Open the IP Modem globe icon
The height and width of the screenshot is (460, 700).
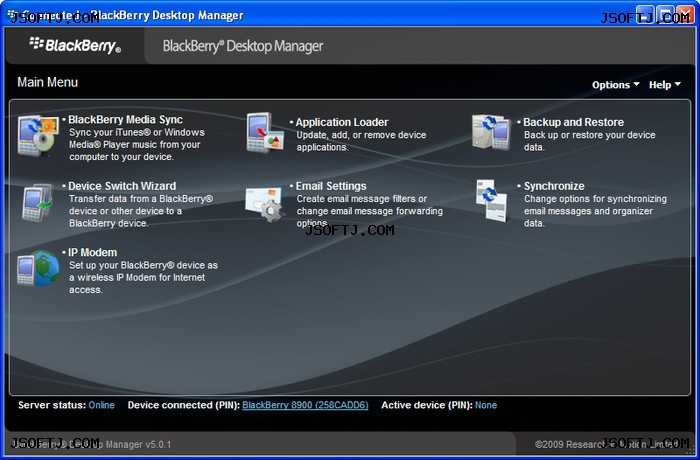(38, 268)
